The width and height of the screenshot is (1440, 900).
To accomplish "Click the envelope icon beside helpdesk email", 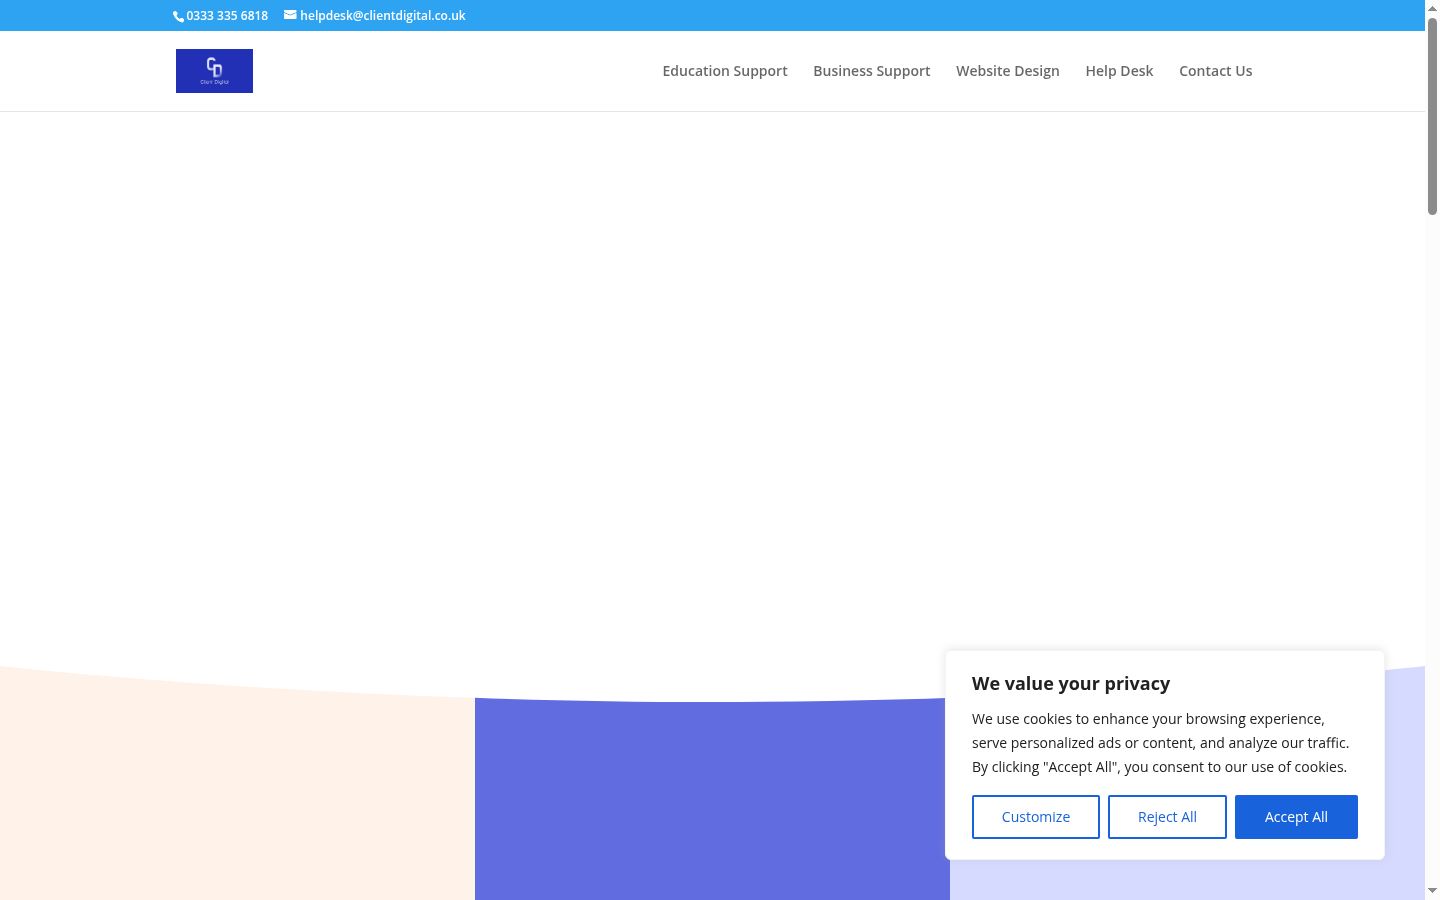I will click(290, 15).
